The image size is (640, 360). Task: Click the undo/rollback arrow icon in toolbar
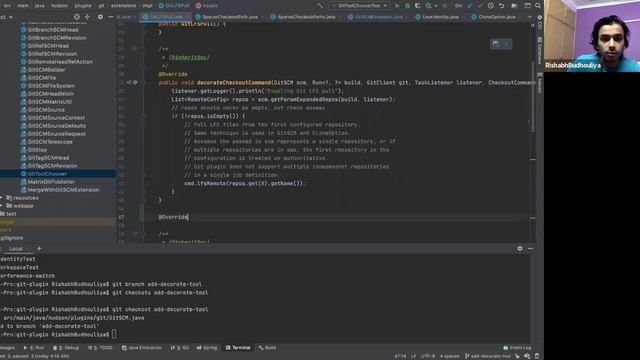[x=501, y=6]
